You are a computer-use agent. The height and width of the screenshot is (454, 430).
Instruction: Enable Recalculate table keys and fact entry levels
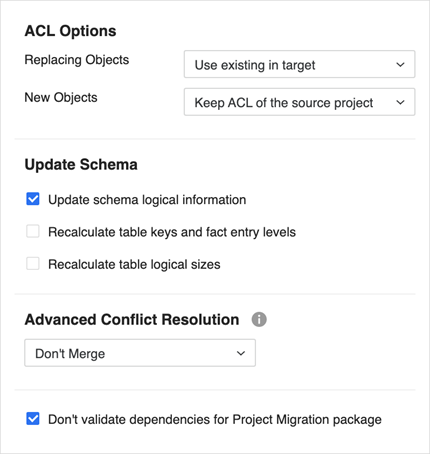point(33,231)
